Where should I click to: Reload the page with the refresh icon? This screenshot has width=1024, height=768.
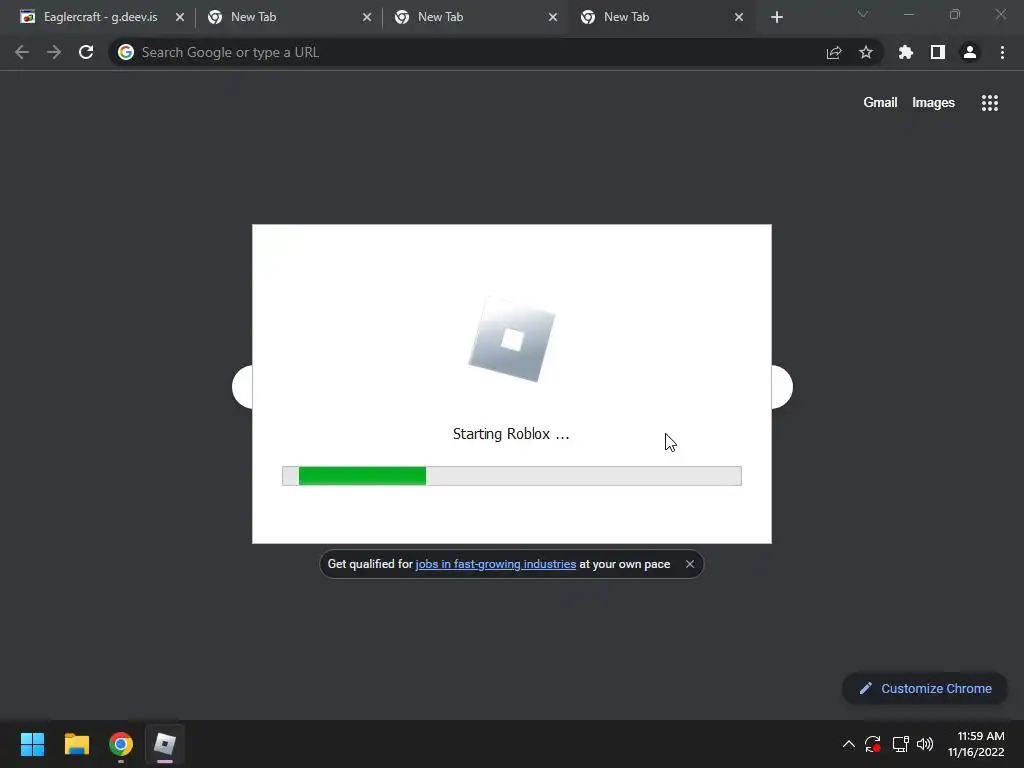(x=86, y=52)
